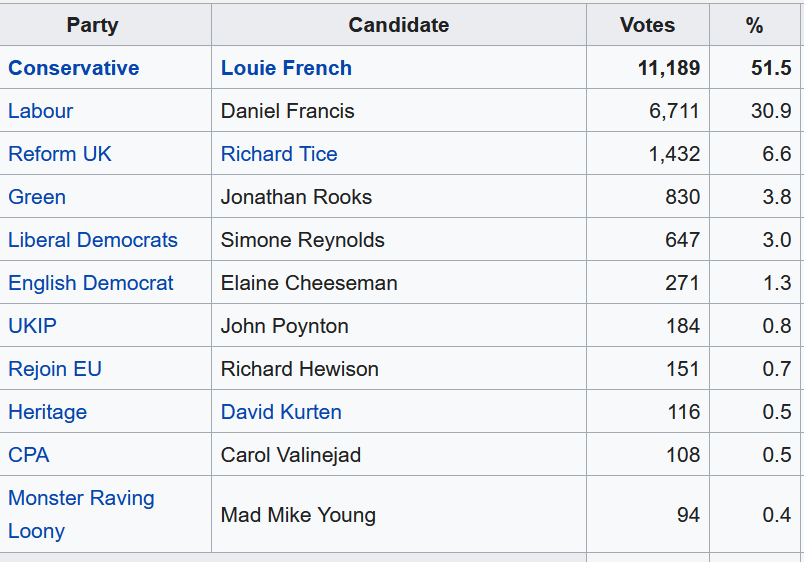Select the 11,189 votes cell

click(x=668, y=68)
